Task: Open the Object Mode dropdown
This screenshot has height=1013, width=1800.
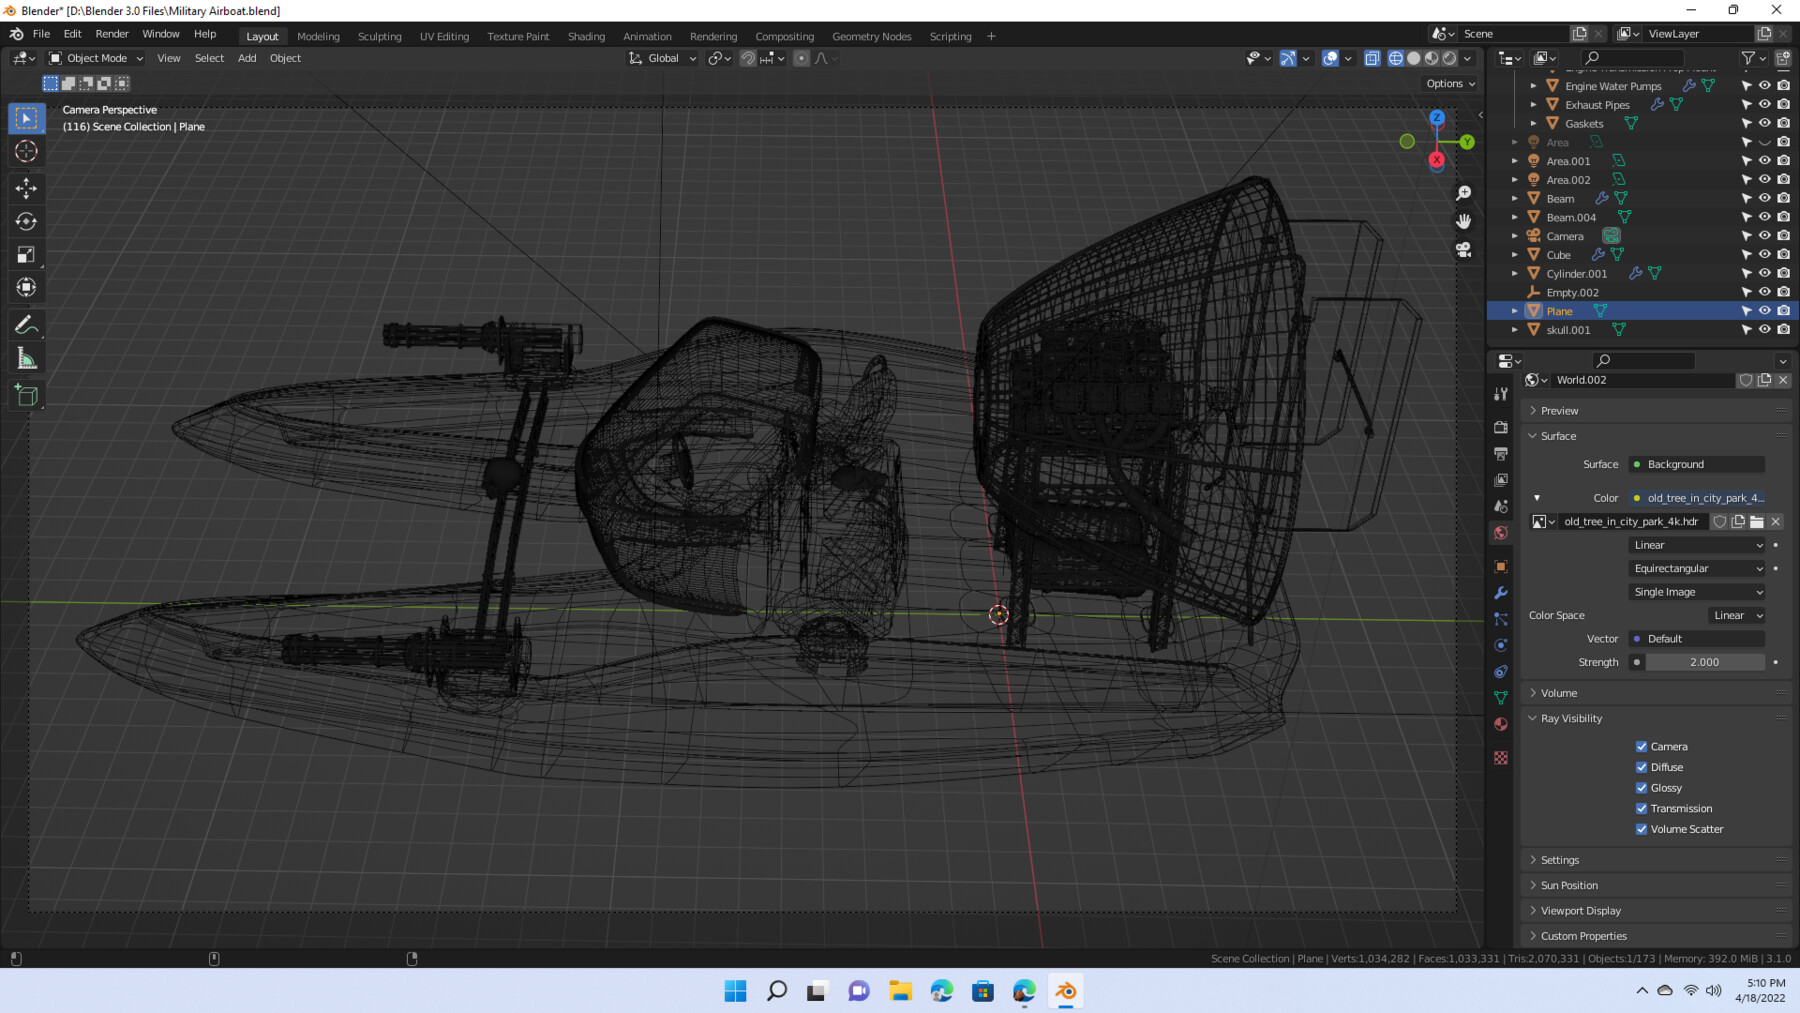Action: point(95,58)
